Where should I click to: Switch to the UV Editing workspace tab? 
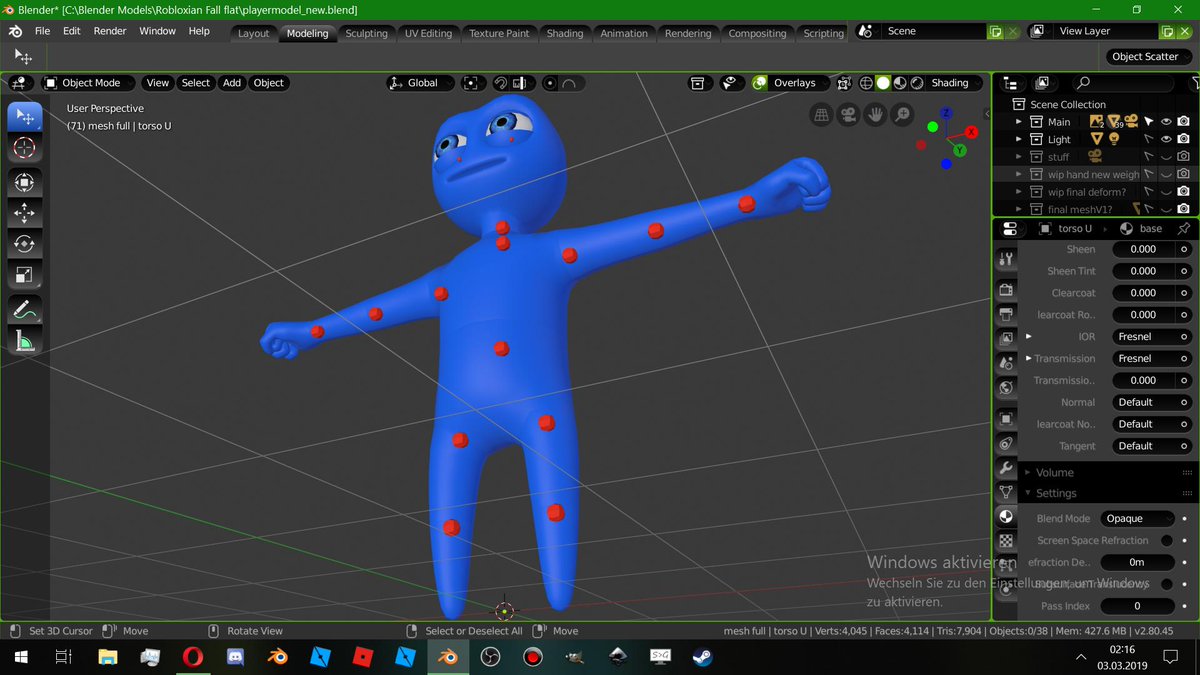pos(428,33)
